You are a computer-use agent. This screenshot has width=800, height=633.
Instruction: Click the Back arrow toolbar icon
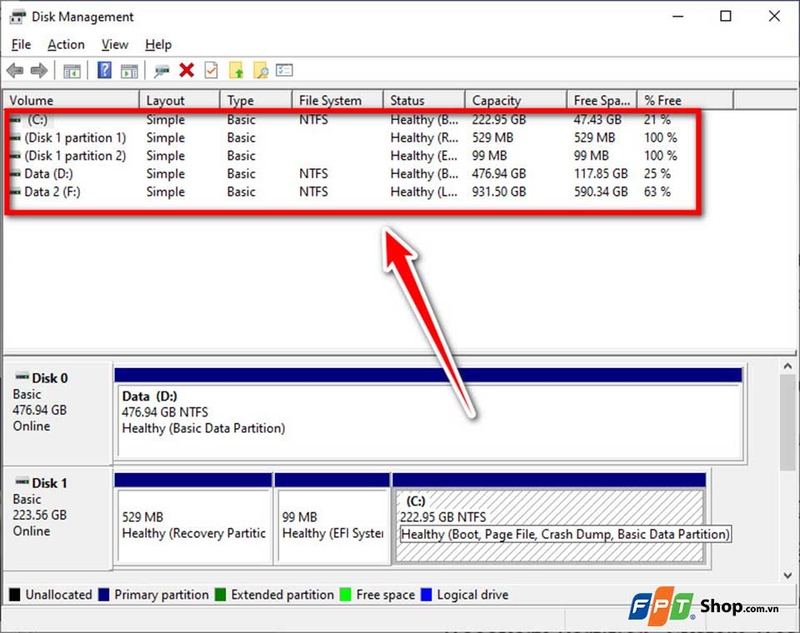(x=15, y=70)
